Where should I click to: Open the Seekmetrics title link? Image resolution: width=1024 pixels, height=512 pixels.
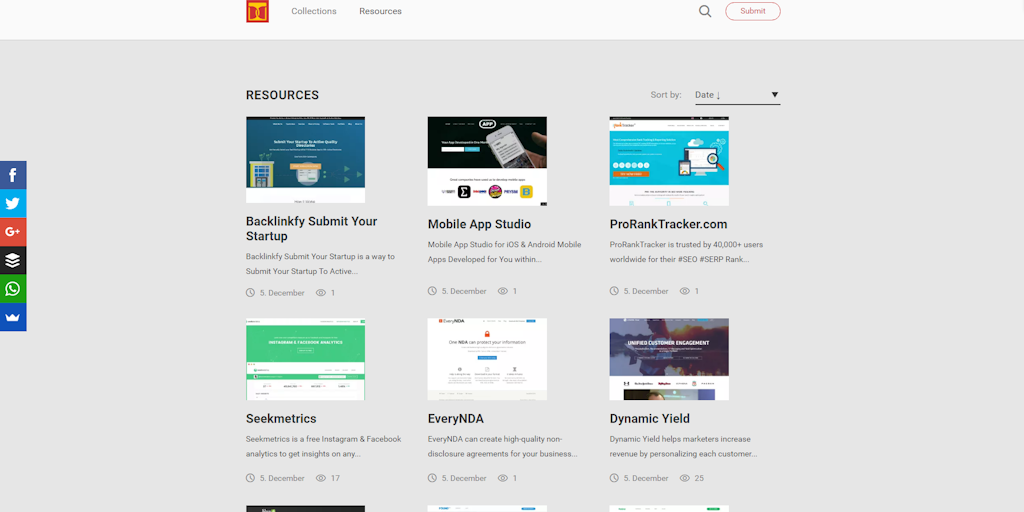pos(281,419)
